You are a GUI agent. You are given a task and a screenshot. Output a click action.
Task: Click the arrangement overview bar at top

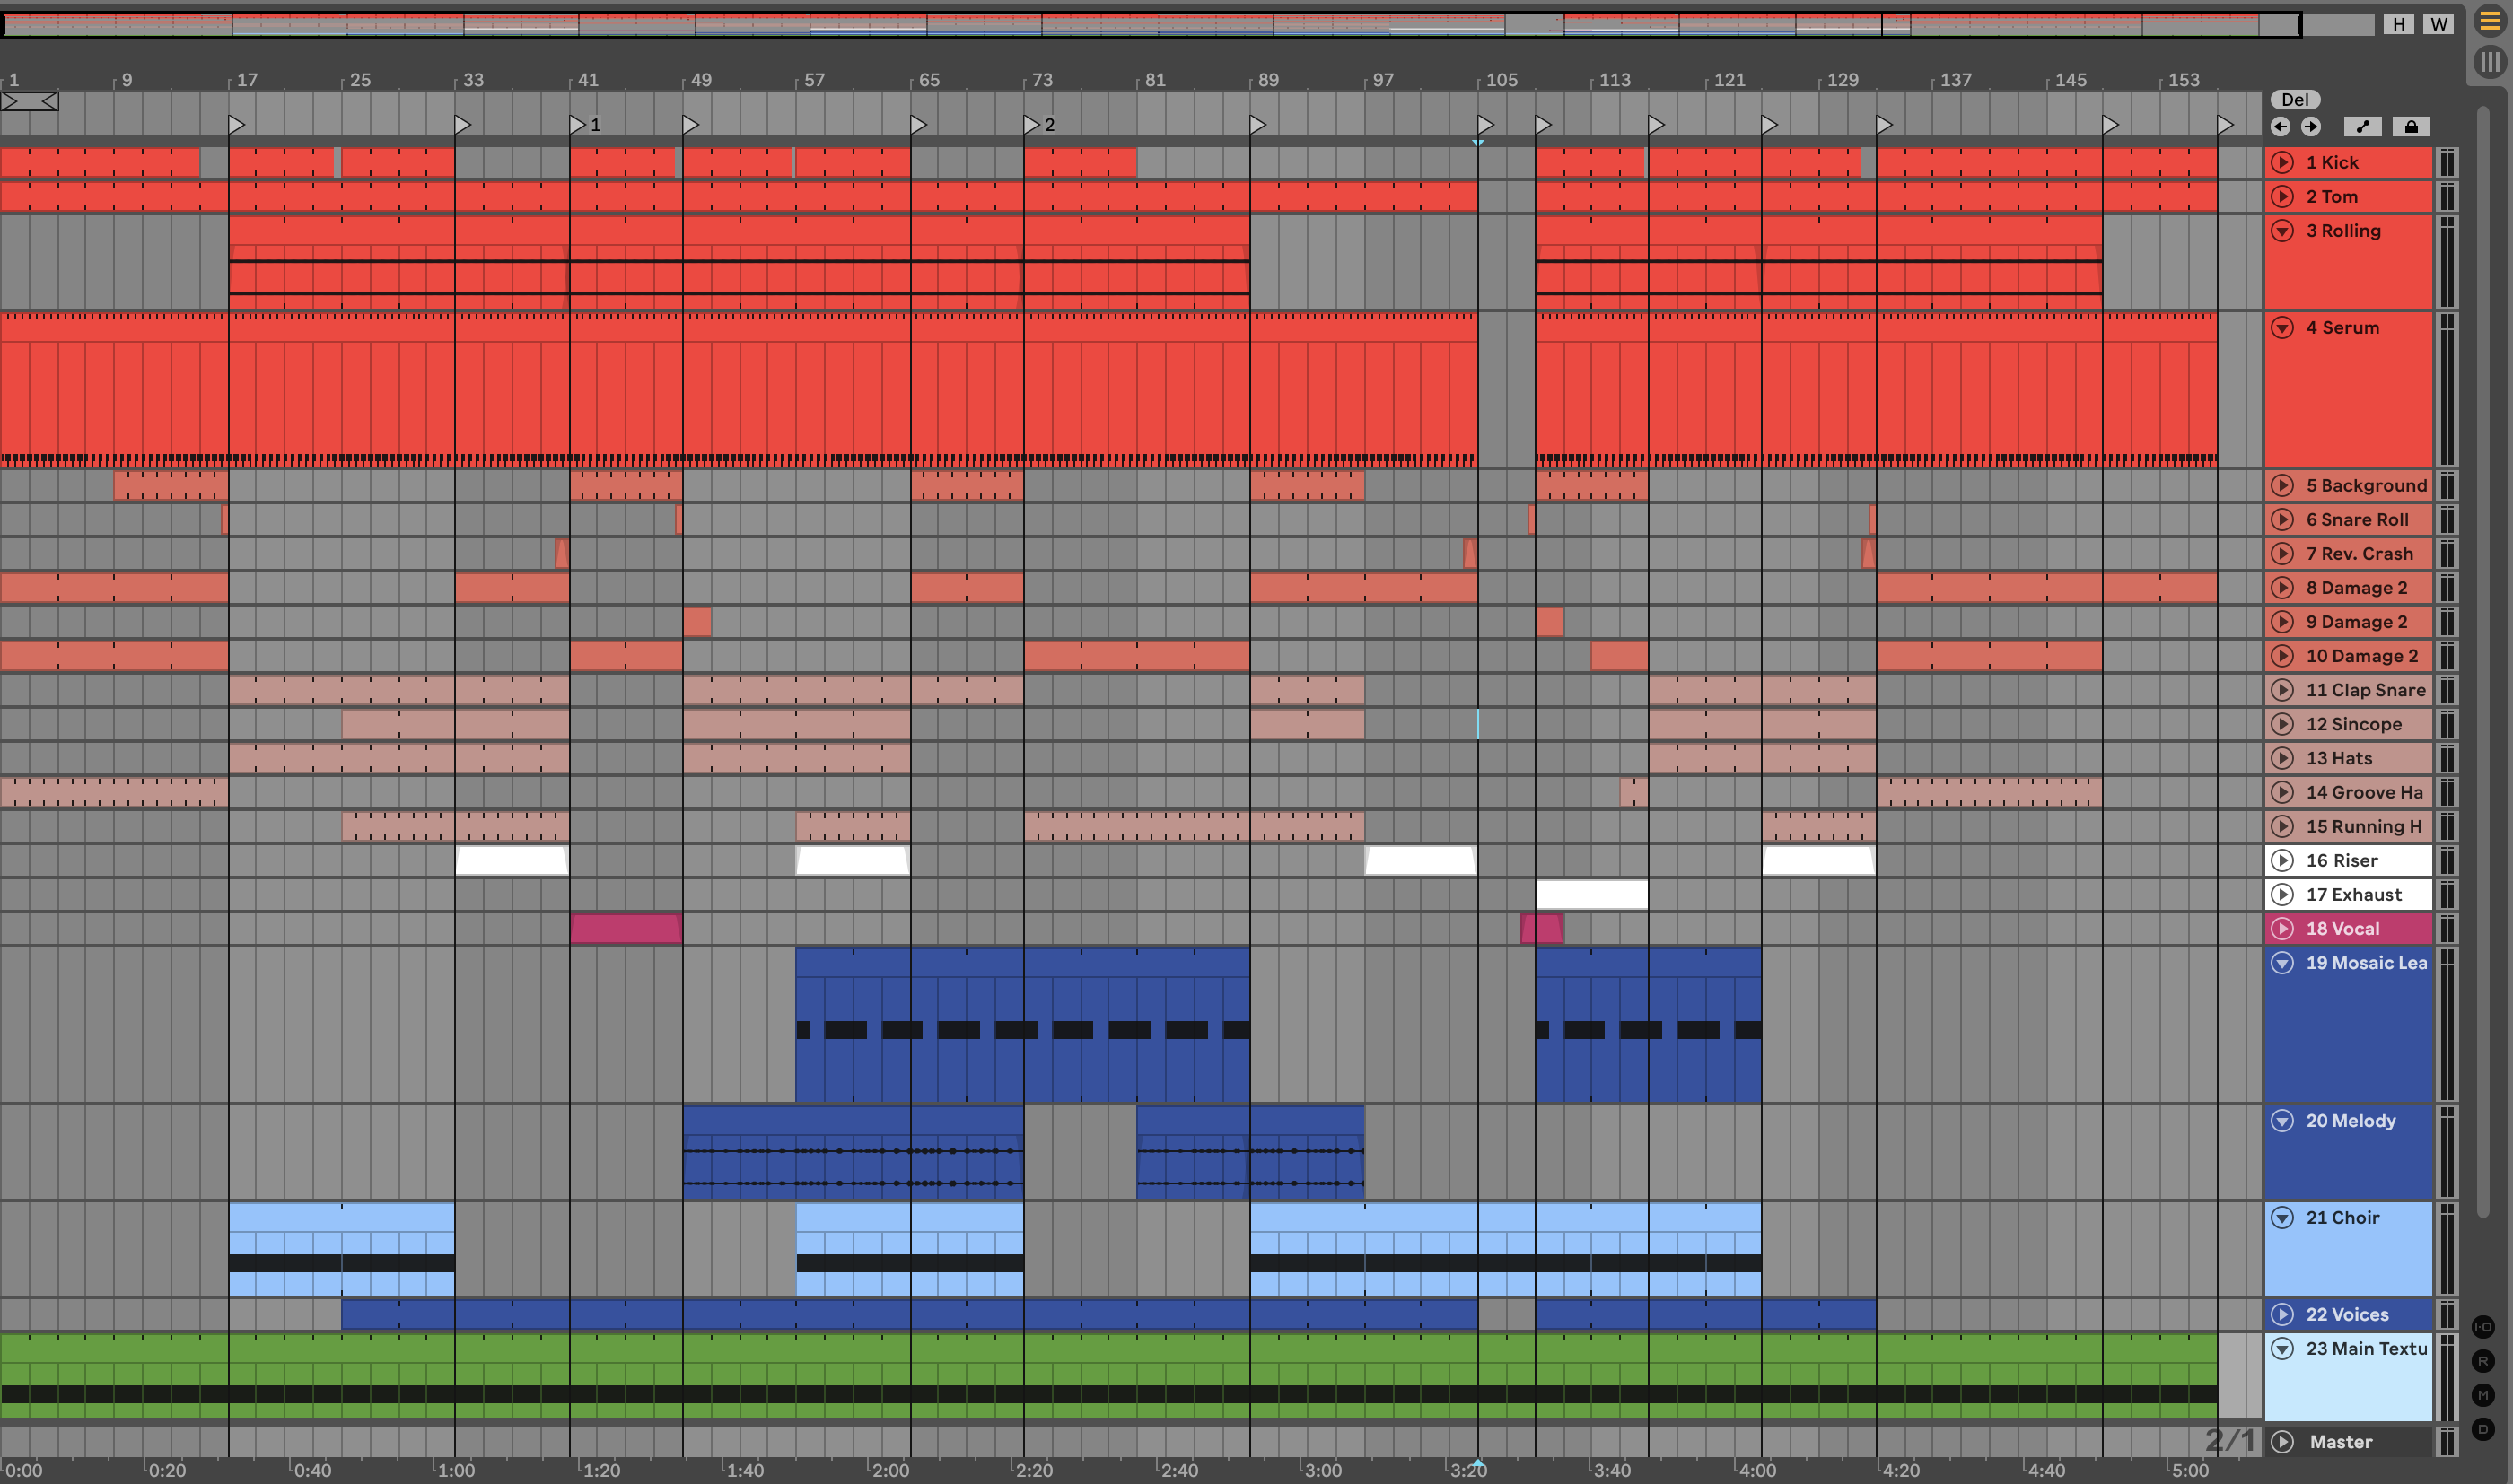tap(1150, 24)
